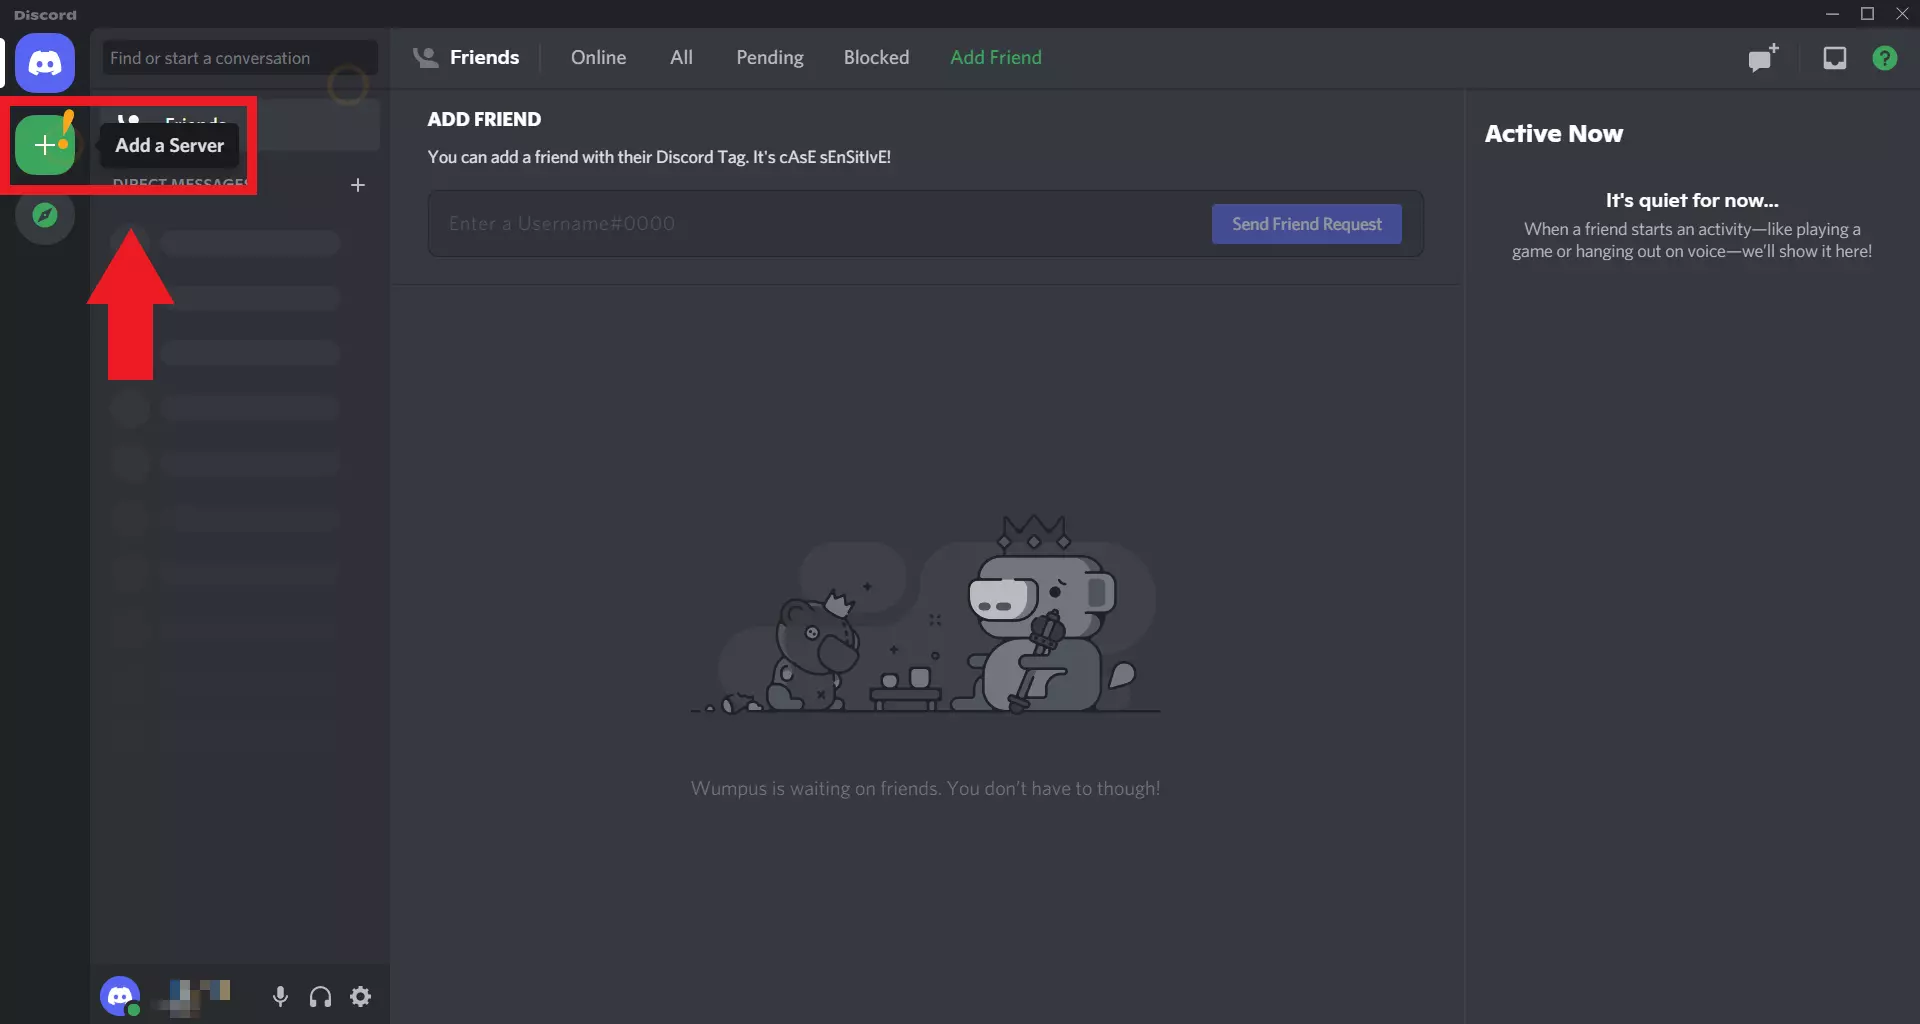Screen dimensions: 1920x1024
Task: Click the Active Now heading
Action: [1553, 133]
